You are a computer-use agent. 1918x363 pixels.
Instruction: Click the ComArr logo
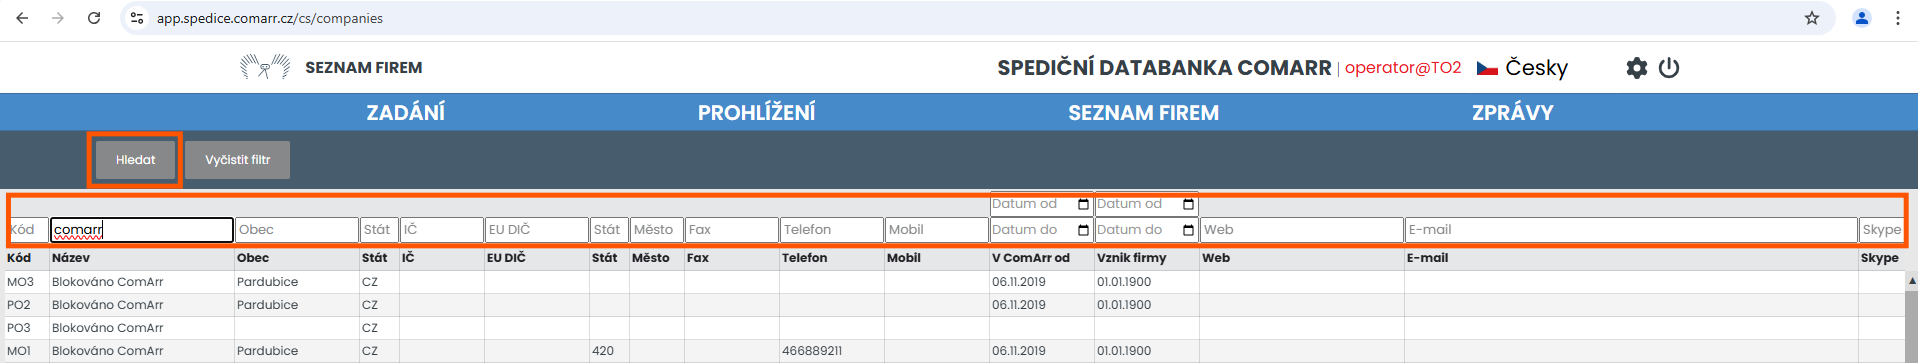pyautogui.click(x=265, y=67)
